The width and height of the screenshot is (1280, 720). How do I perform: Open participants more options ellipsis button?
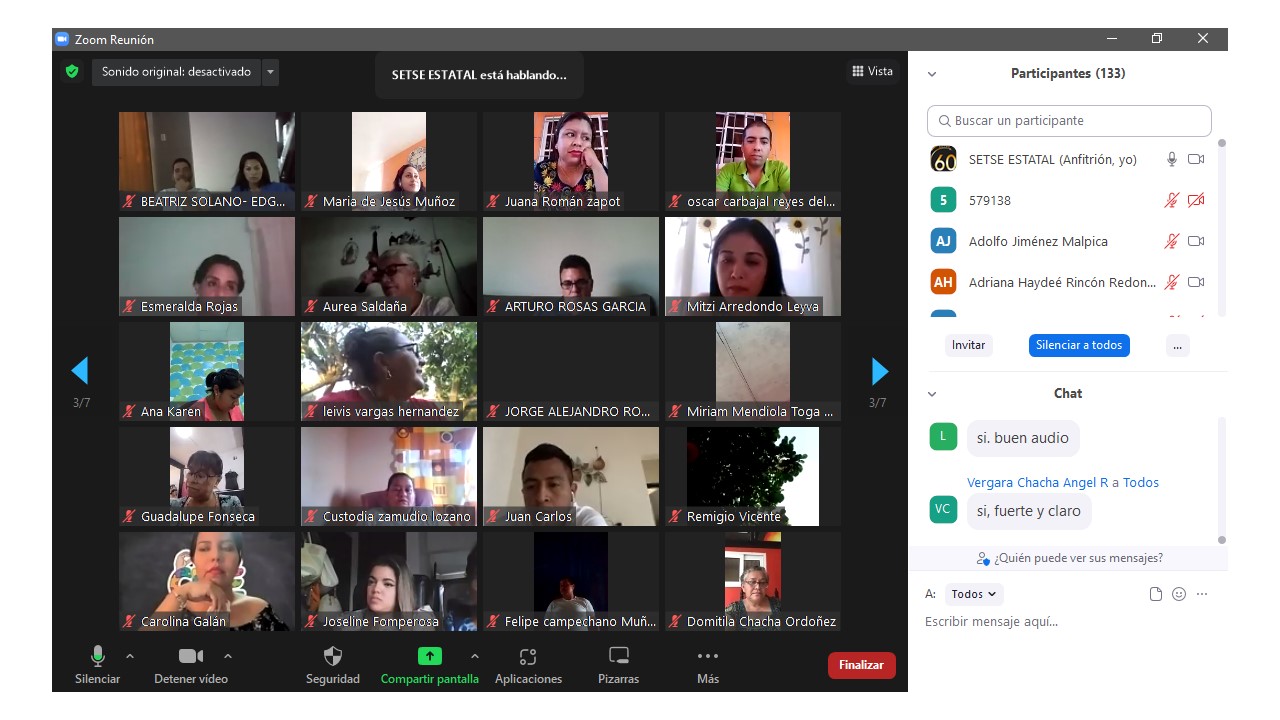click(x=1177, y=345)
